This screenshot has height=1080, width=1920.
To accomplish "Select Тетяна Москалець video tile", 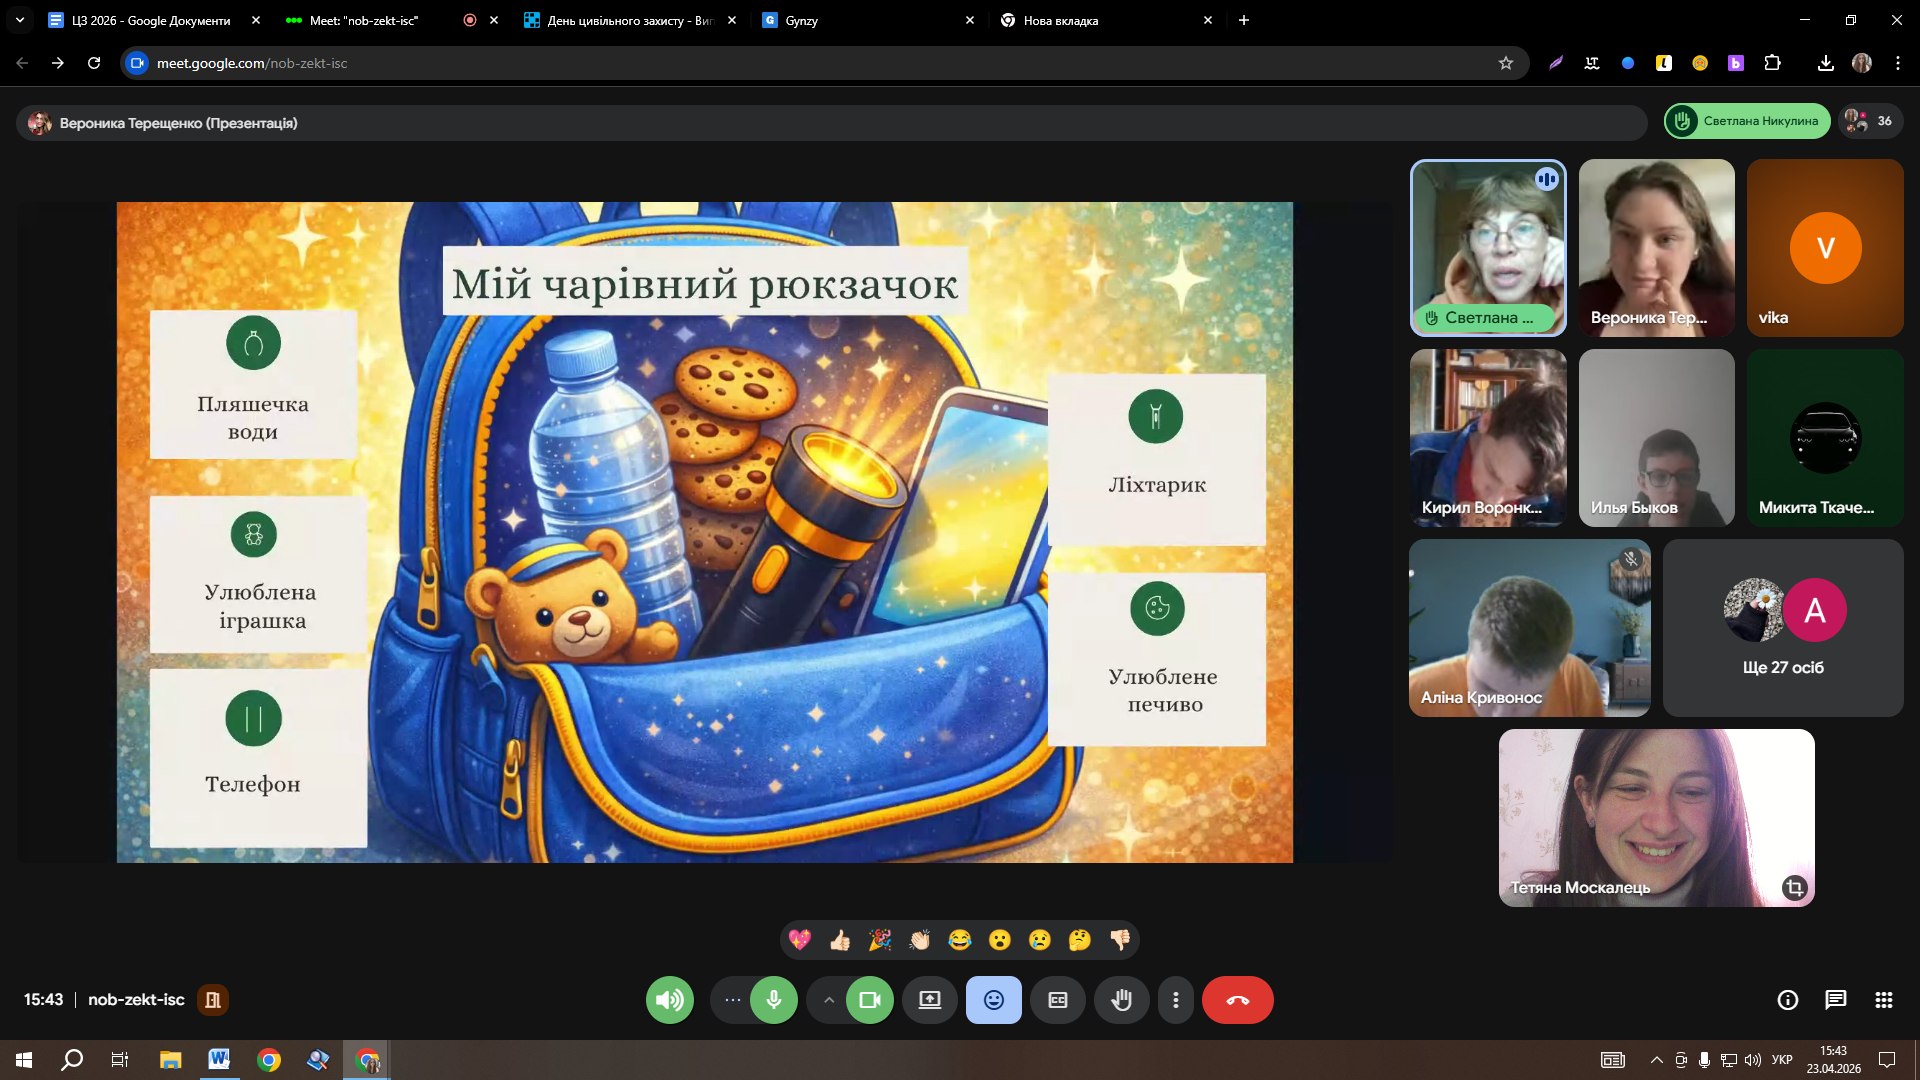I will click(x=1655, y=817).
